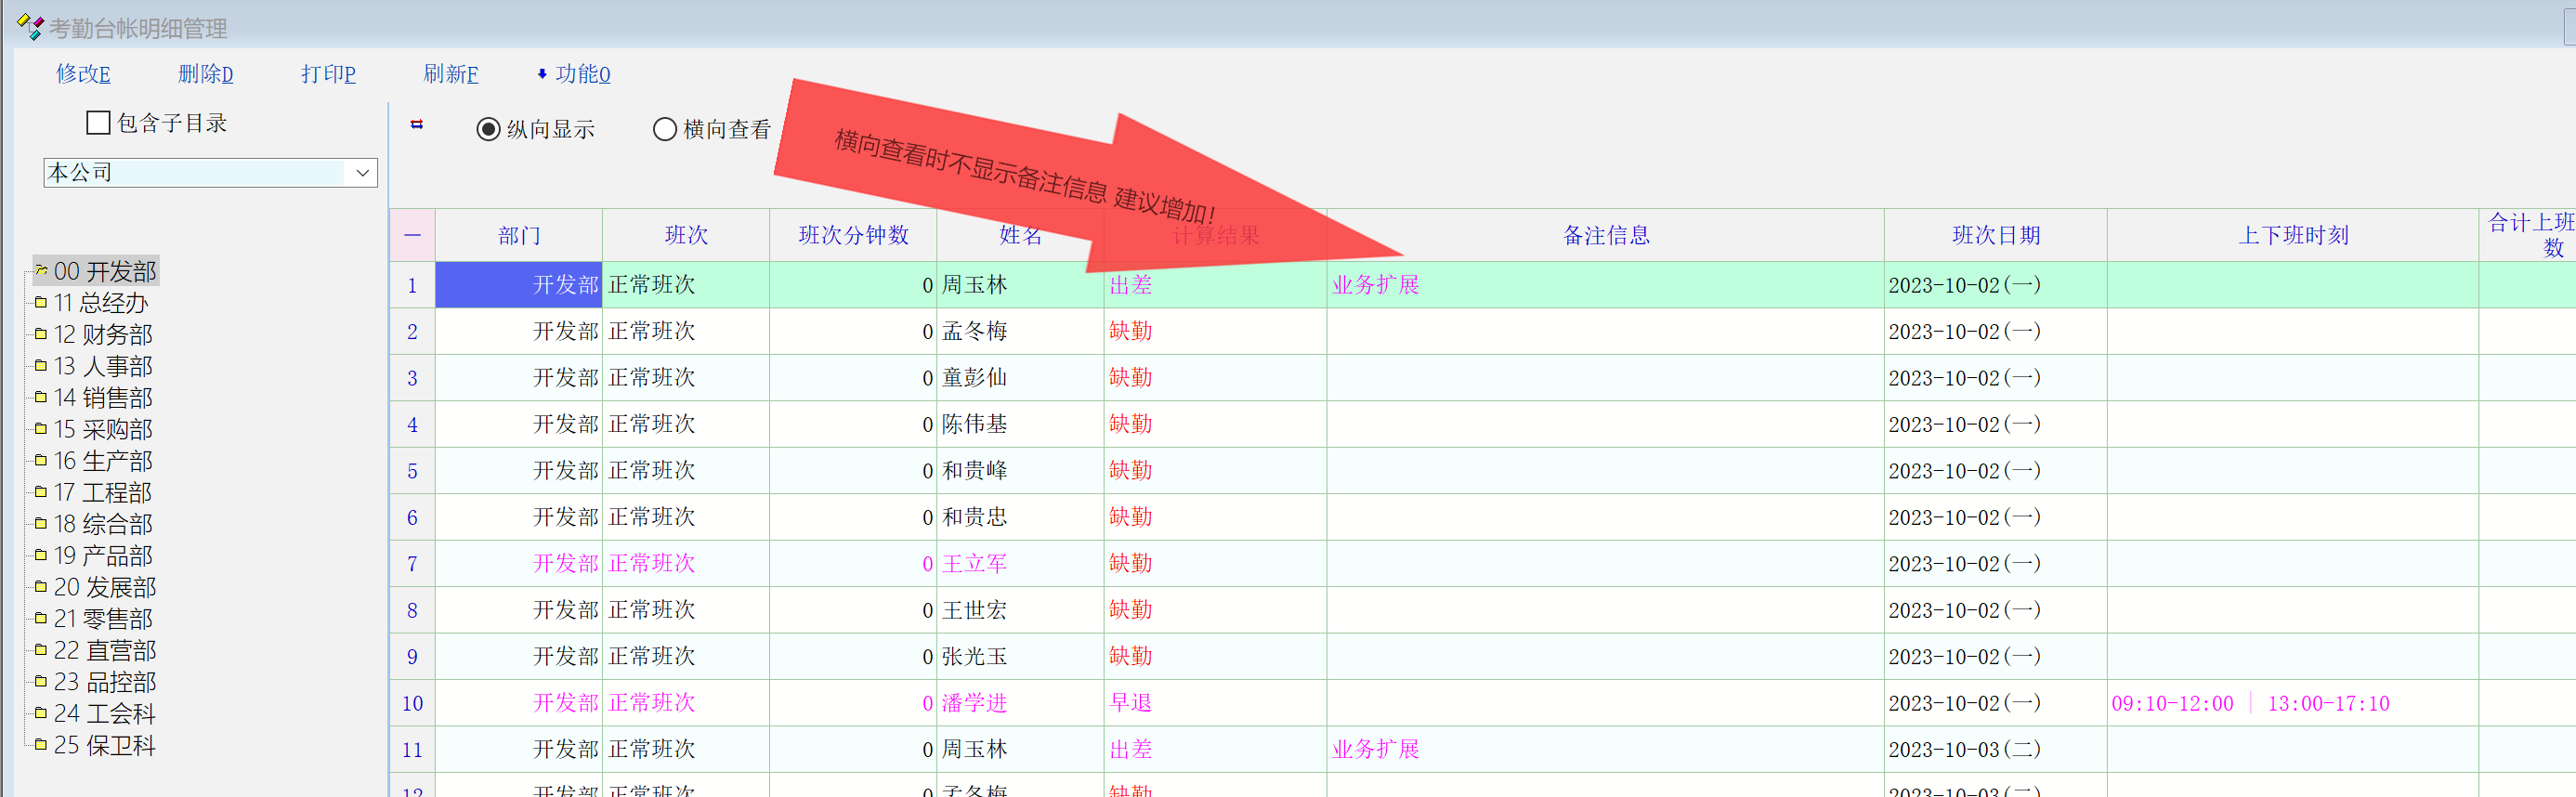Select row 10 with name 潘学进
This screenshot has height=797, width=2576.
(x=974, y=703)
